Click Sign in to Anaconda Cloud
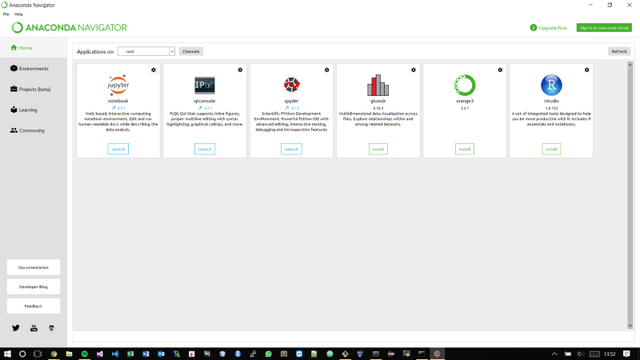This screenshot has width=640, height=360. click(x=604, y=28)
